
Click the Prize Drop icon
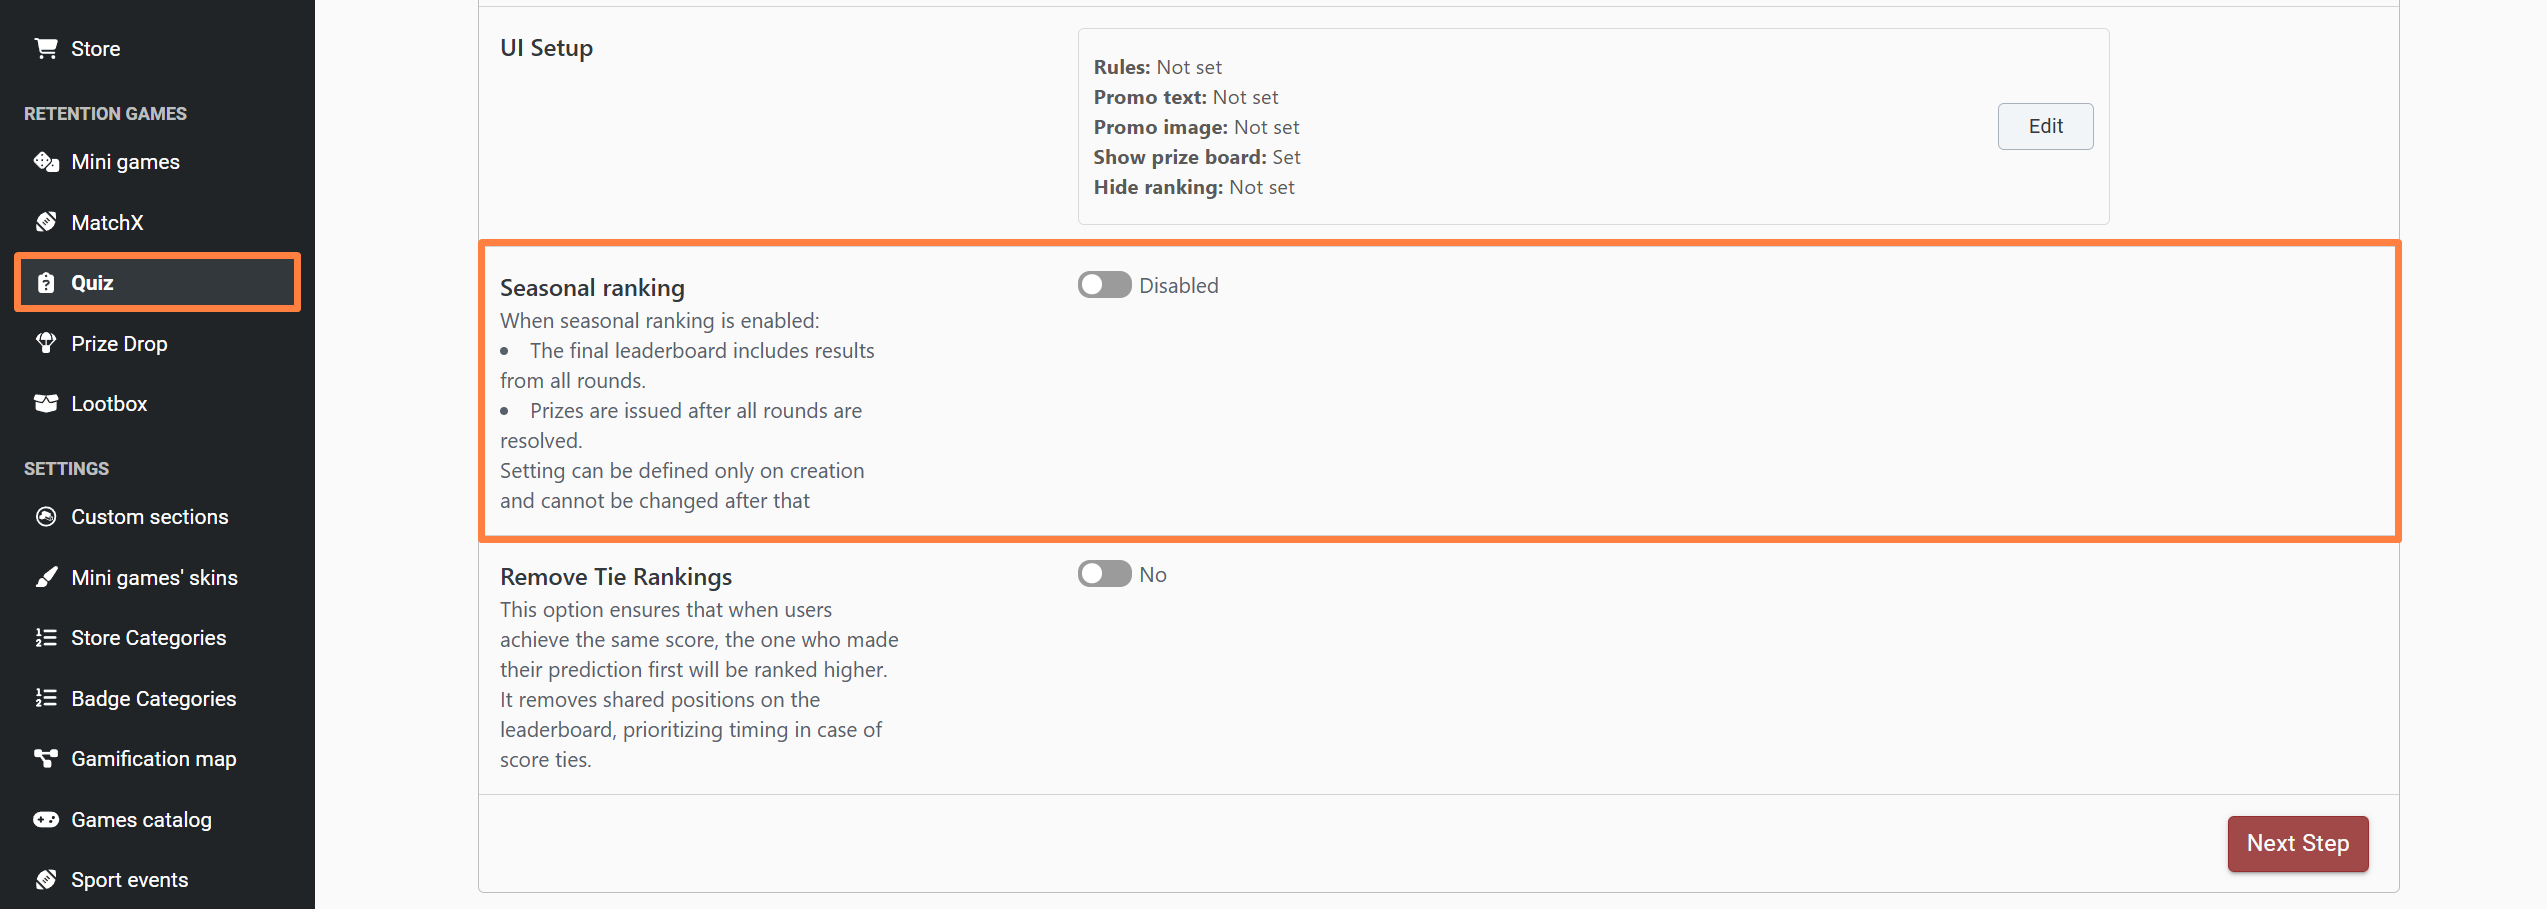46,343
